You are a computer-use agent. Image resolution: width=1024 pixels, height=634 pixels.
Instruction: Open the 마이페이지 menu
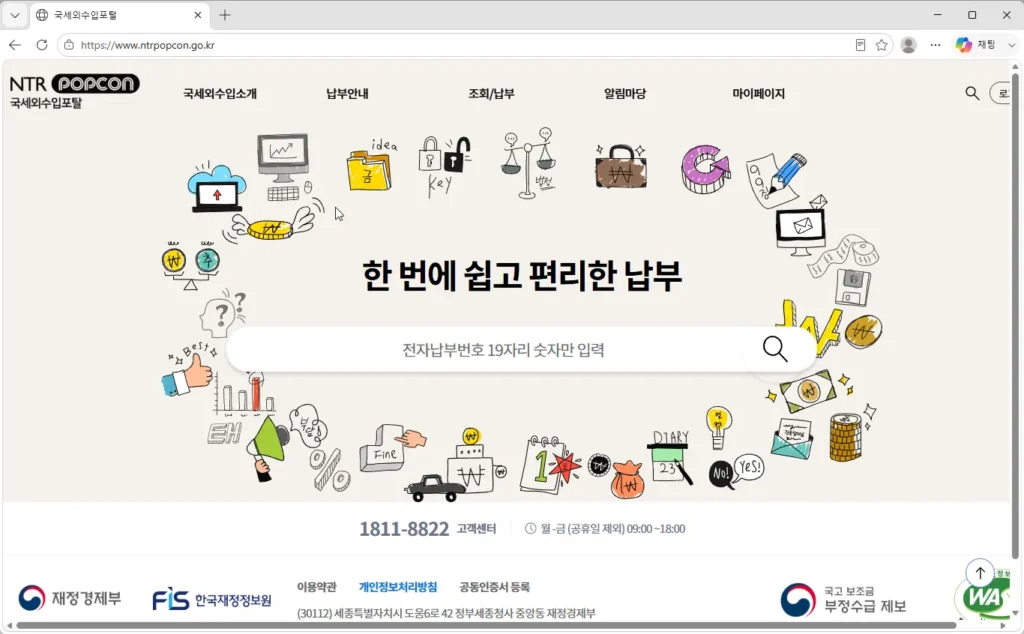[758, 93]
